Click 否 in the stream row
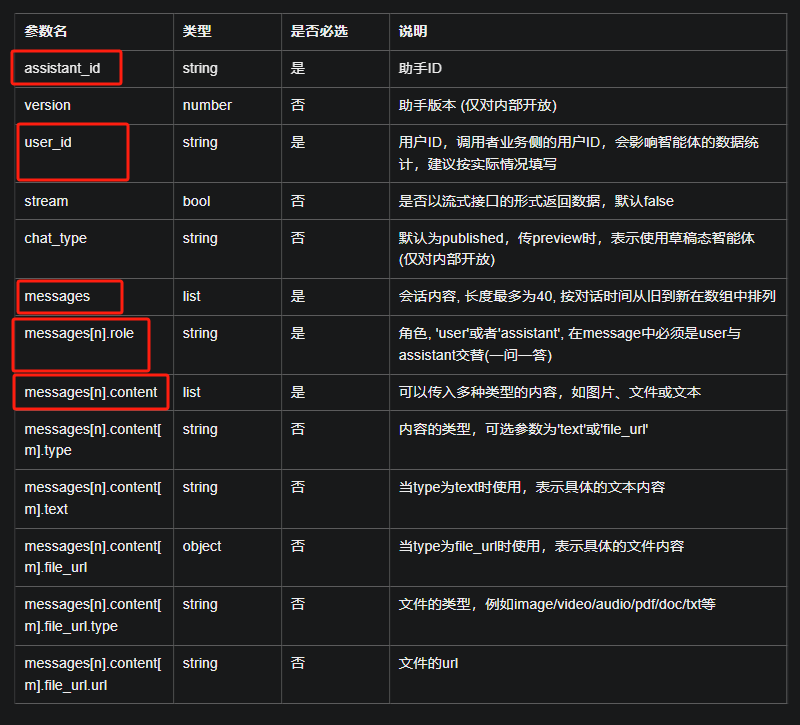The width and height of the screenshot is (800, 725). (298, 201)
